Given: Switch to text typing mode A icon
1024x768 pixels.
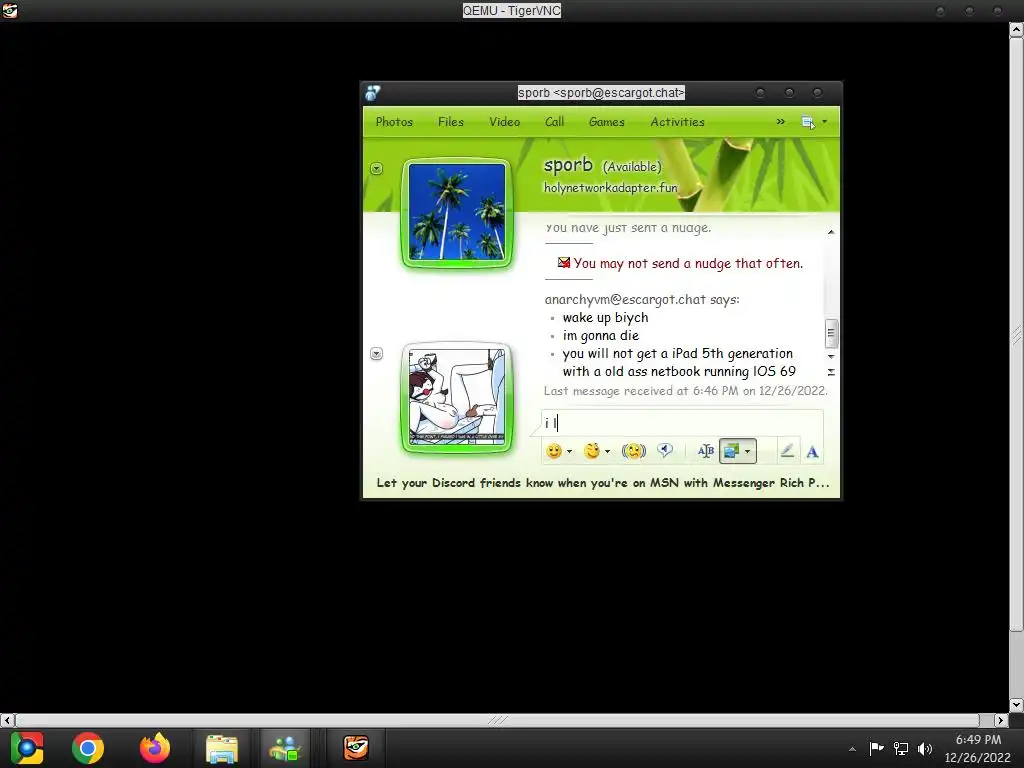Looking at the screenshot, I should pos(812,451).
